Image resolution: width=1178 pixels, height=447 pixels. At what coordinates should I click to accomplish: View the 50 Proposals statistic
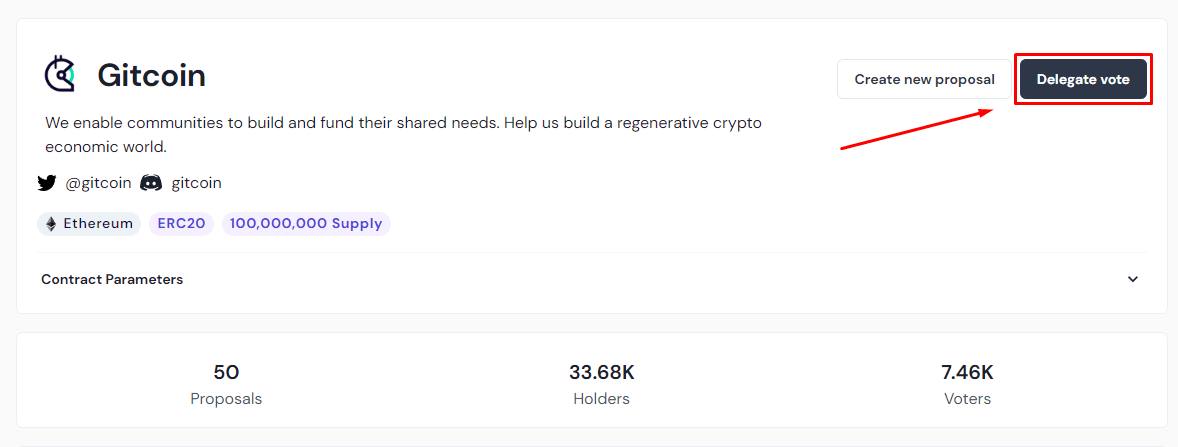point(226,384)
